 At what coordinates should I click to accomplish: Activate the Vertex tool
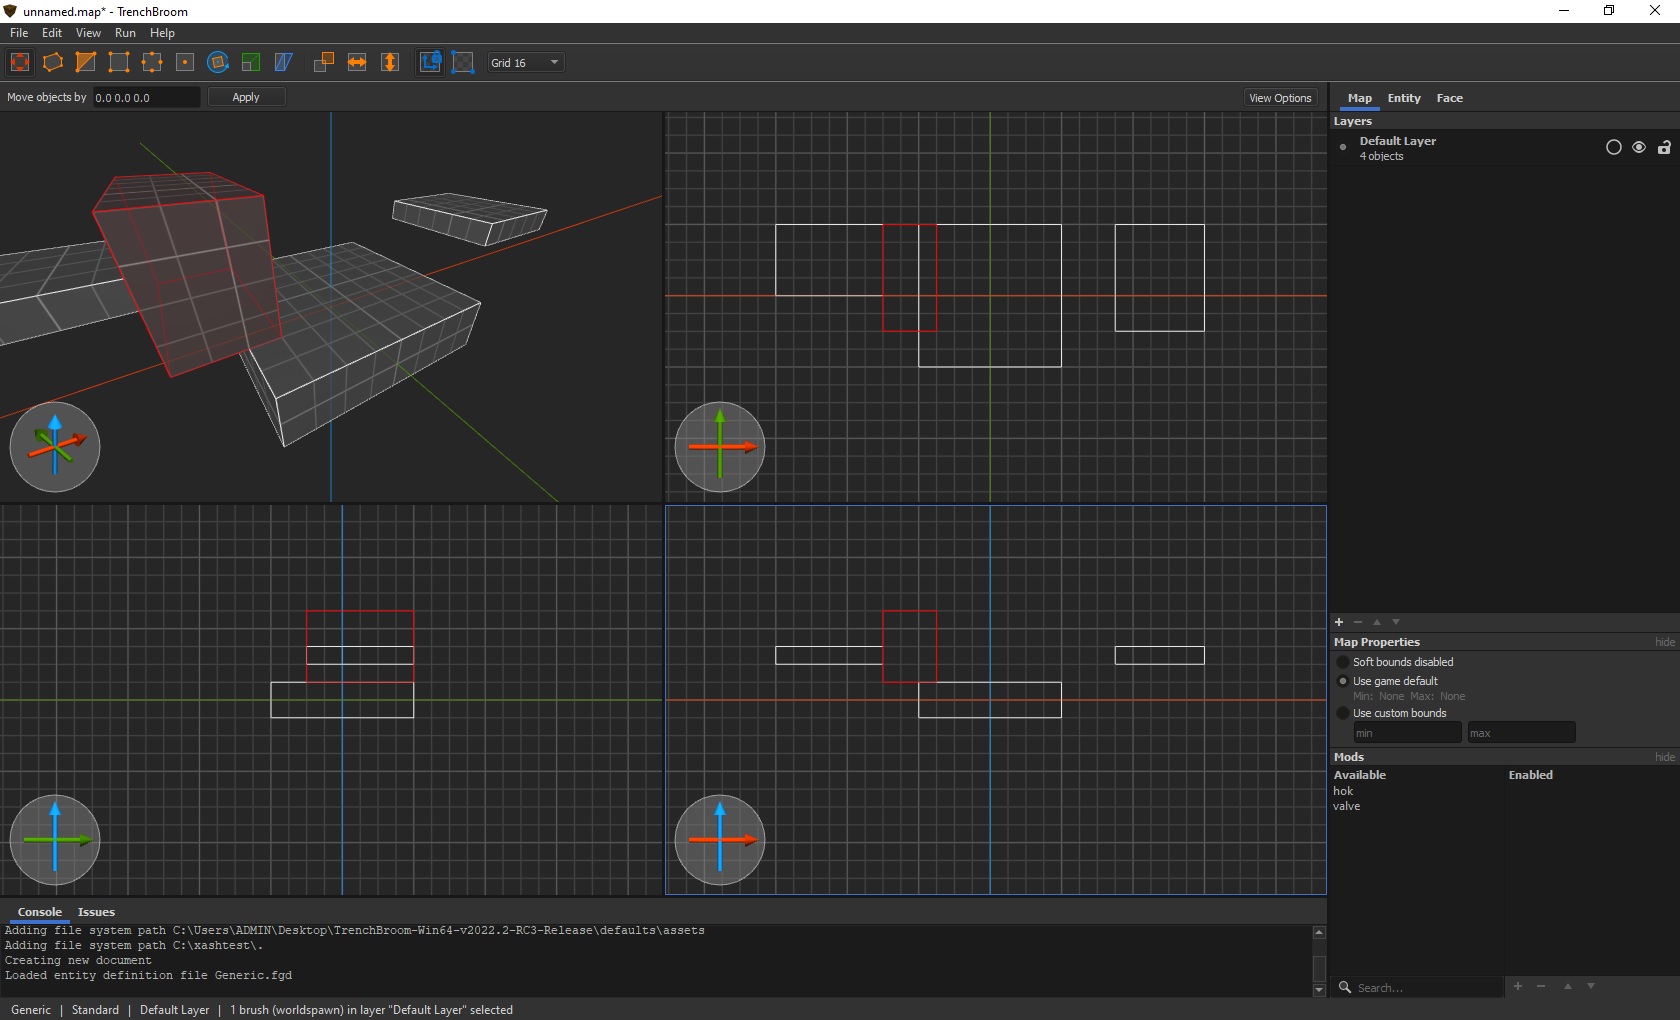[119, 62]
